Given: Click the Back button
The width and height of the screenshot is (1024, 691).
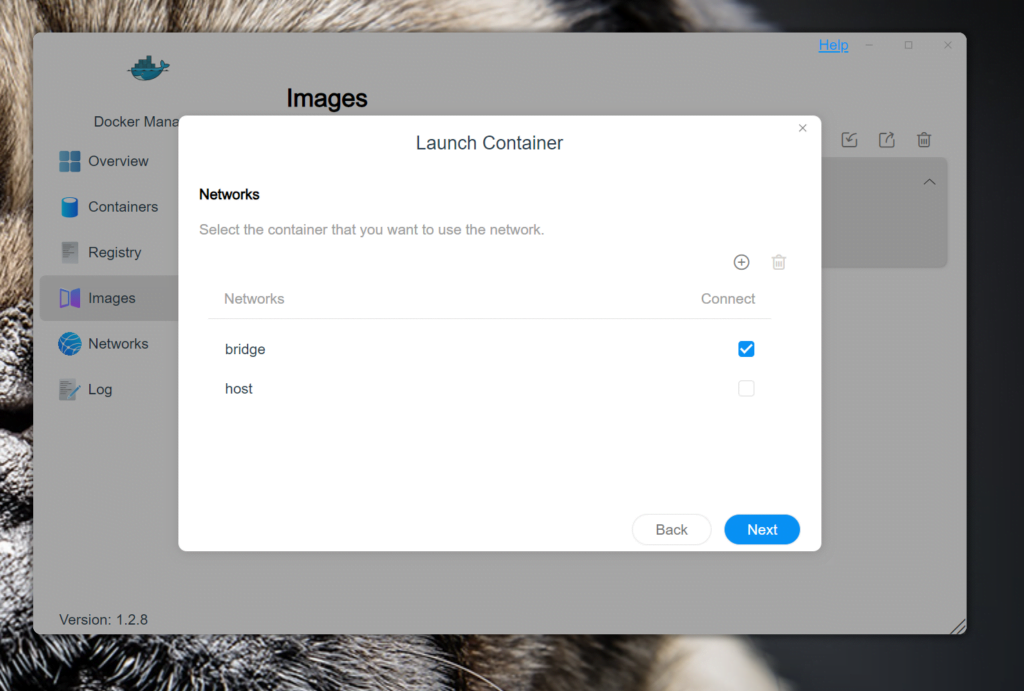Looking at the screenshot, I should coord(671,530).
